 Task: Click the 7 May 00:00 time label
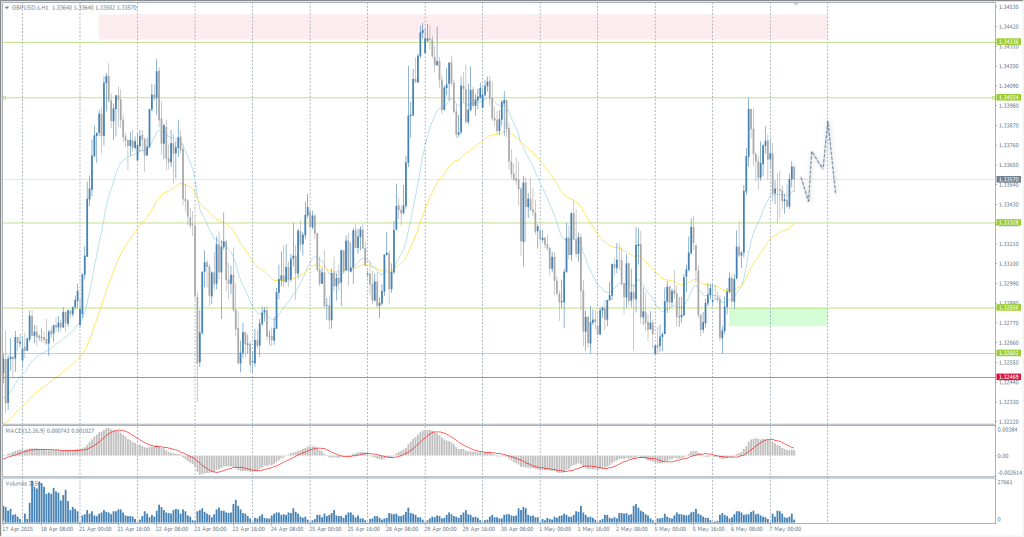787,529
